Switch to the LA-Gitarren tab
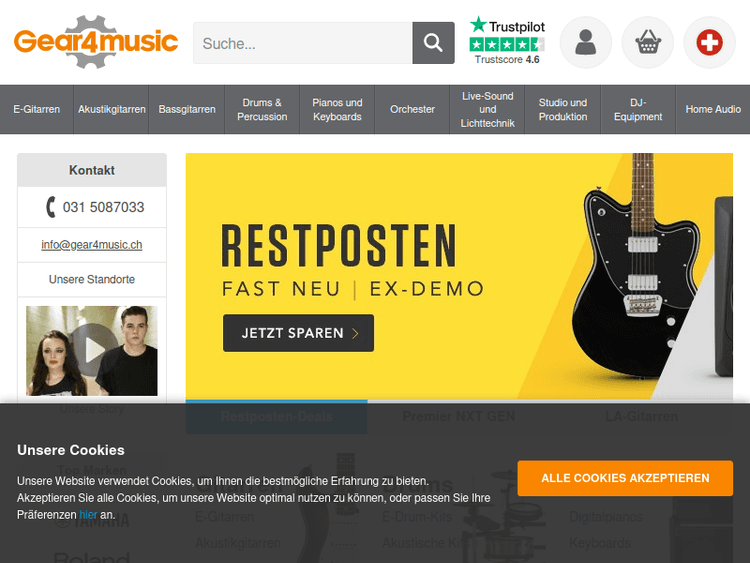This screenshot has height=563, width=750. 641,417
